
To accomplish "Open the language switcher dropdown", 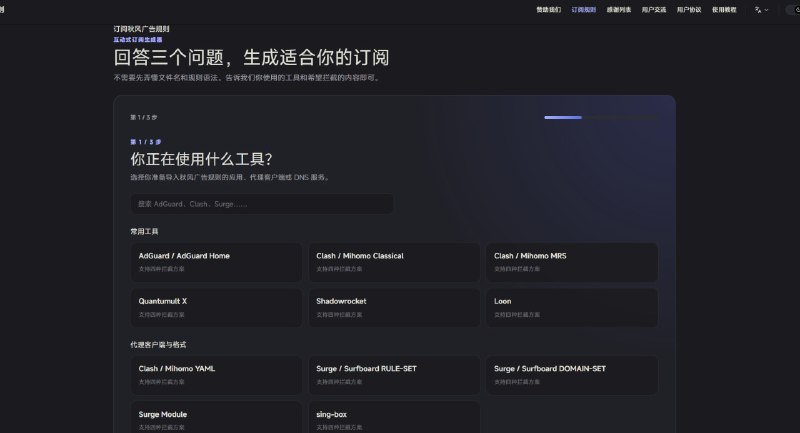I will point(761,10).
